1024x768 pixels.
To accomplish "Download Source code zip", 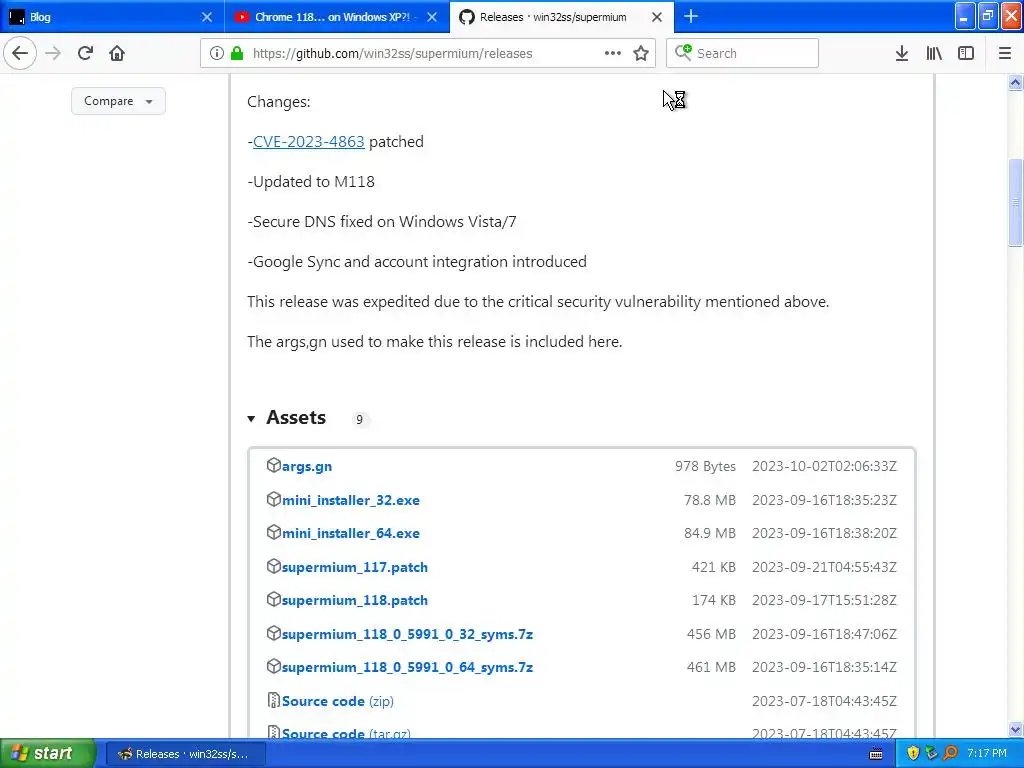I will point(338,701).
